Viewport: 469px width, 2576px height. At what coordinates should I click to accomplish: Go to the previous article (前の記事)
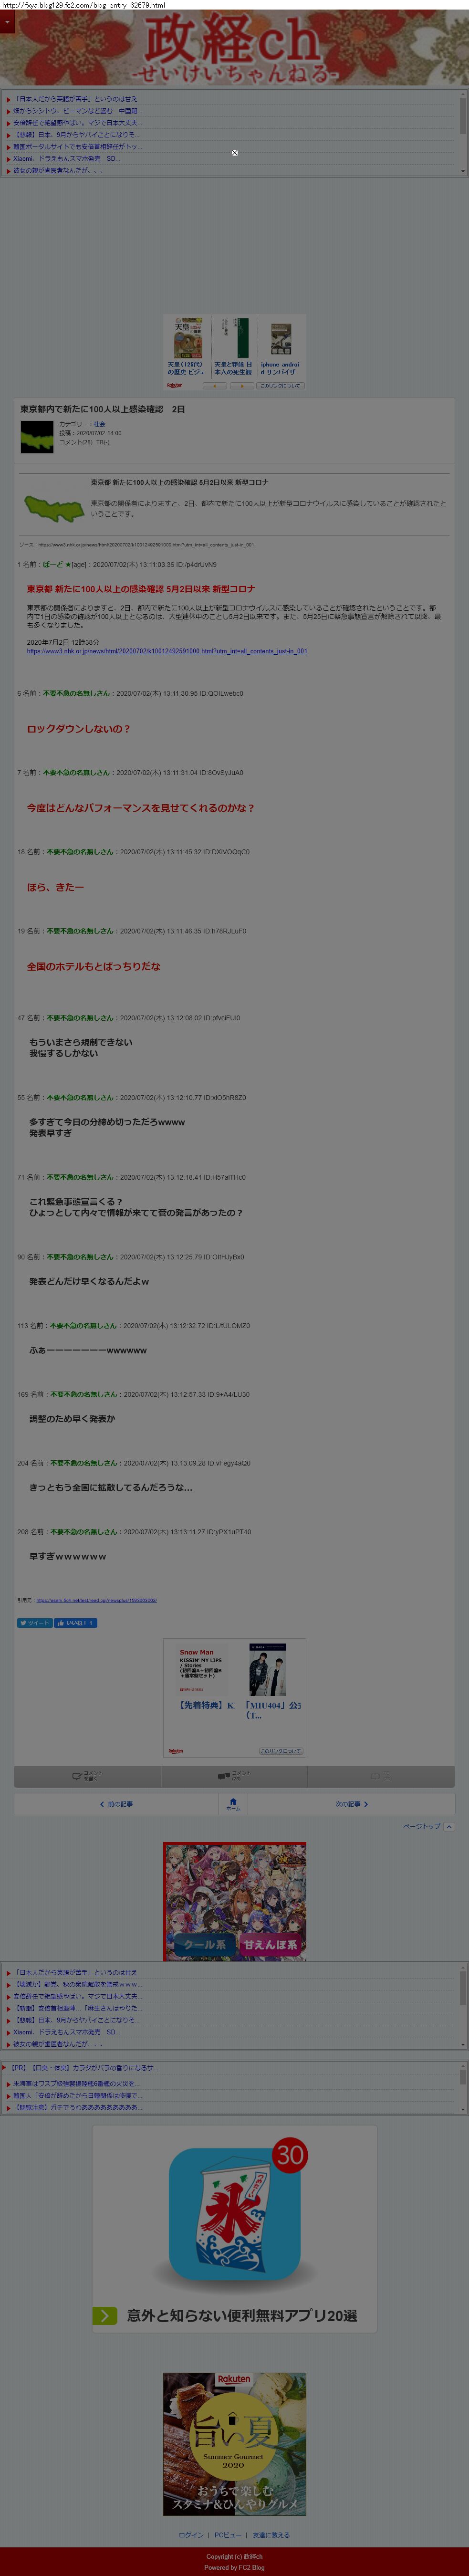(117, 1804)
